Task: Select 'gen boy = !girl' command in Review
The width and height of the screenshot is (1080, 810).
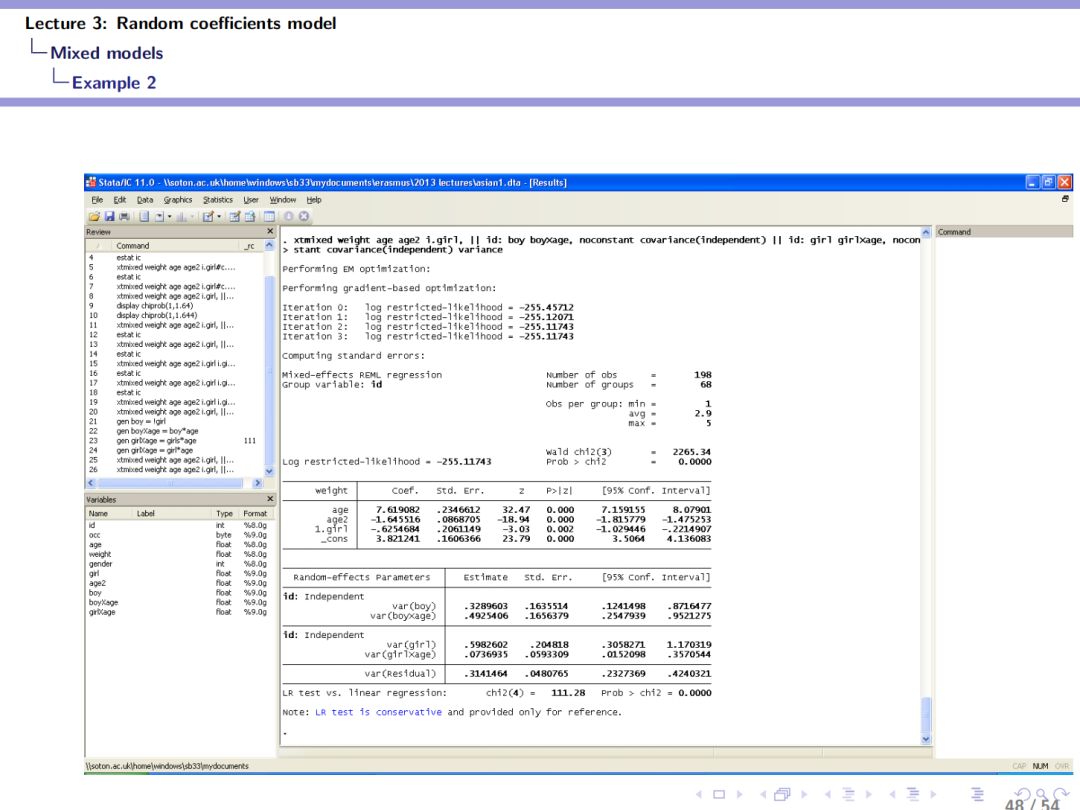Action: (x=141, y=422)
